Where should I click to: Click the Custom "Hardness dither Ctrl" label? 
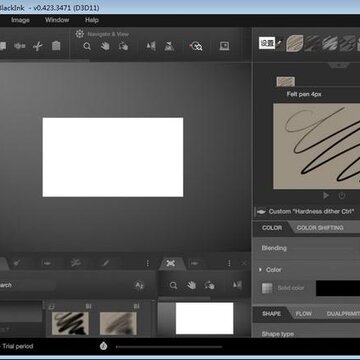coord(311,212)
